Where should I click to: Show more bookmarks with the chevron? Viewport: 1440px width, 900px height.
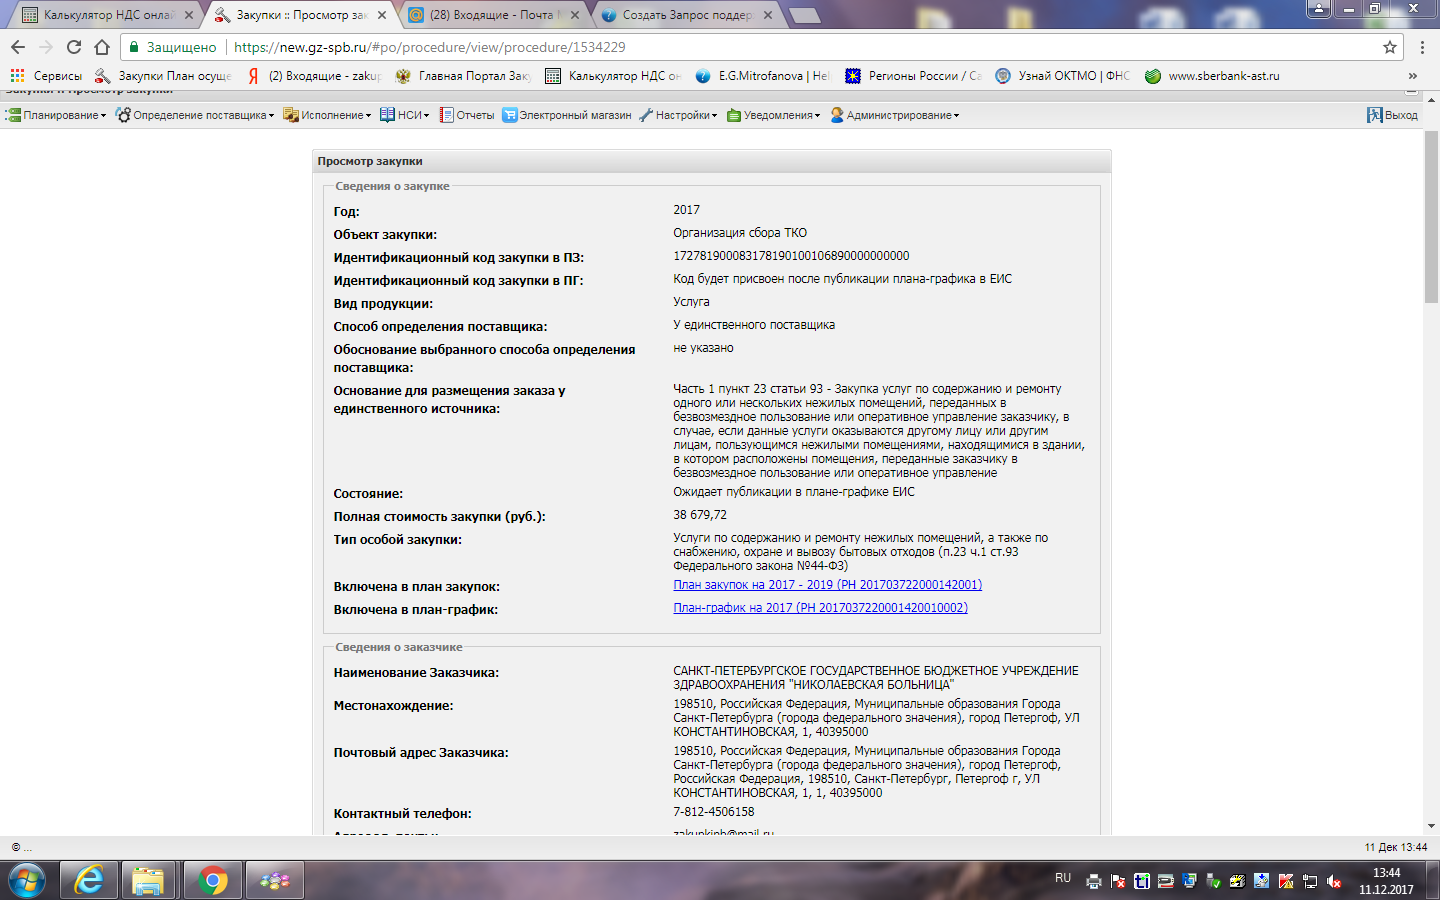pyautogui.click(x=1413, y=76)
